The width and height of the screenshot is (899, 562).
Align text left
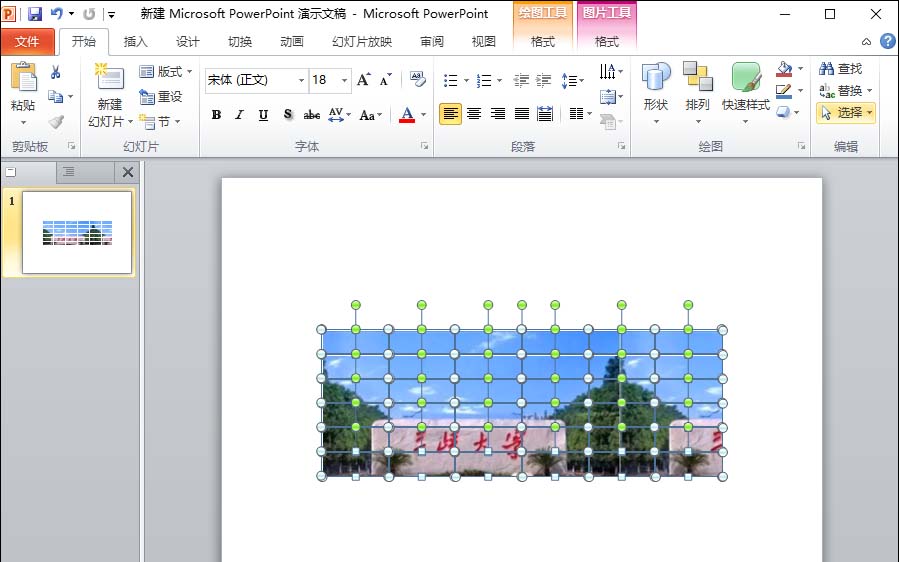point(451,114)
